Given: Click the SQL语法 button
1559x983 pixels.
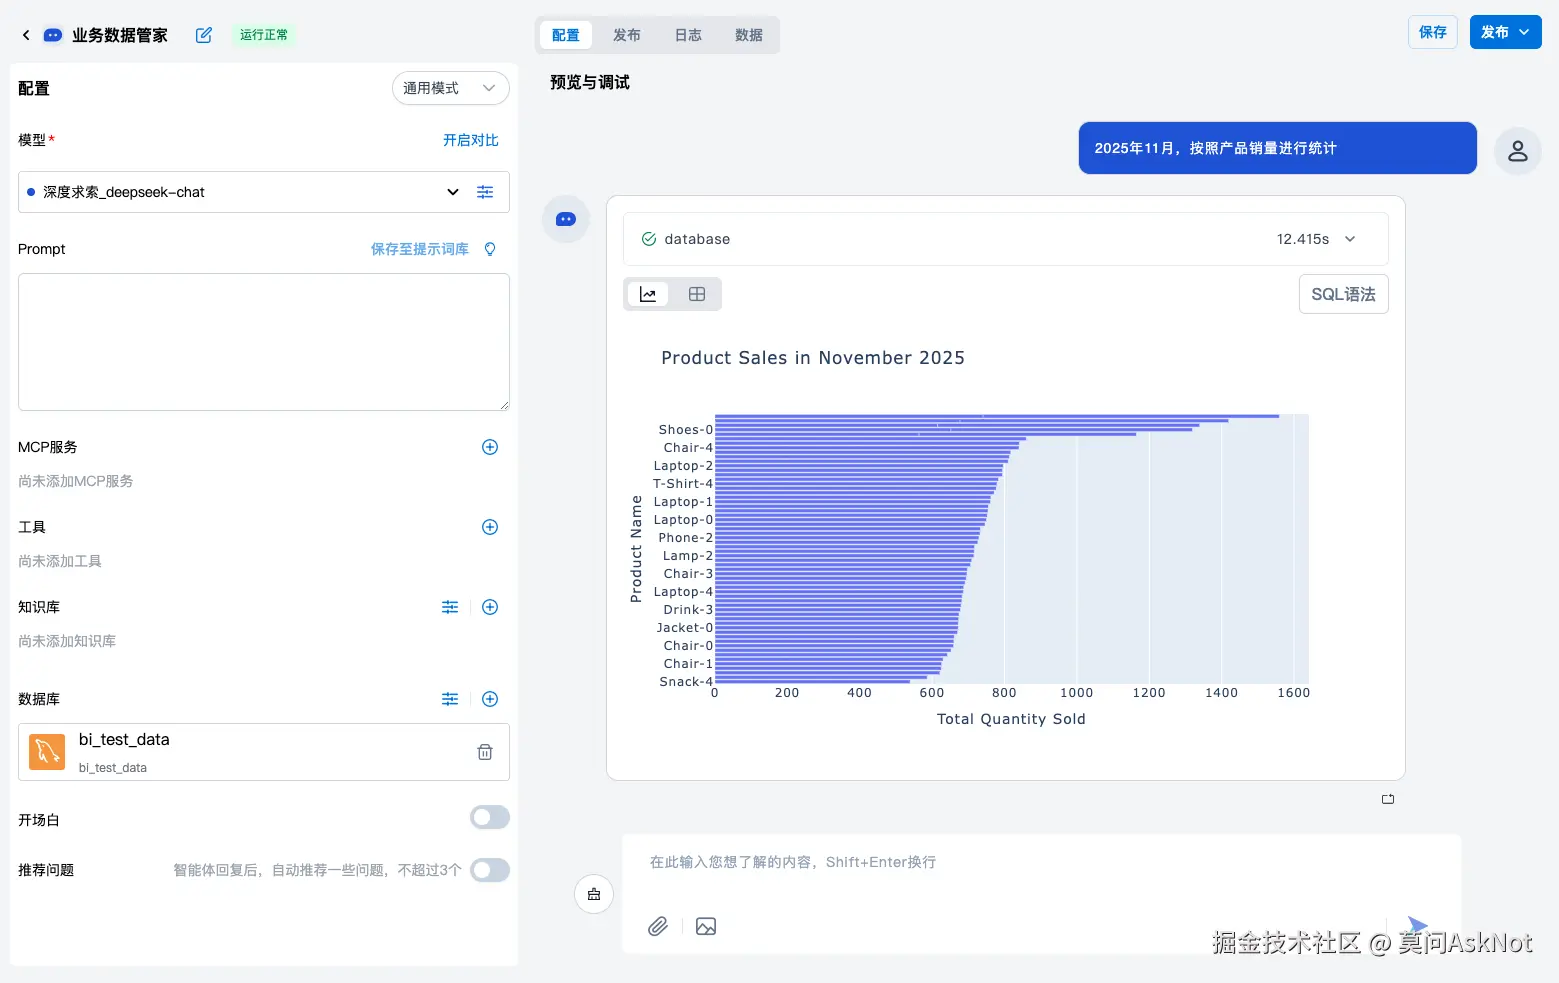Looking at the screenshot, I should coord(1344,294).
